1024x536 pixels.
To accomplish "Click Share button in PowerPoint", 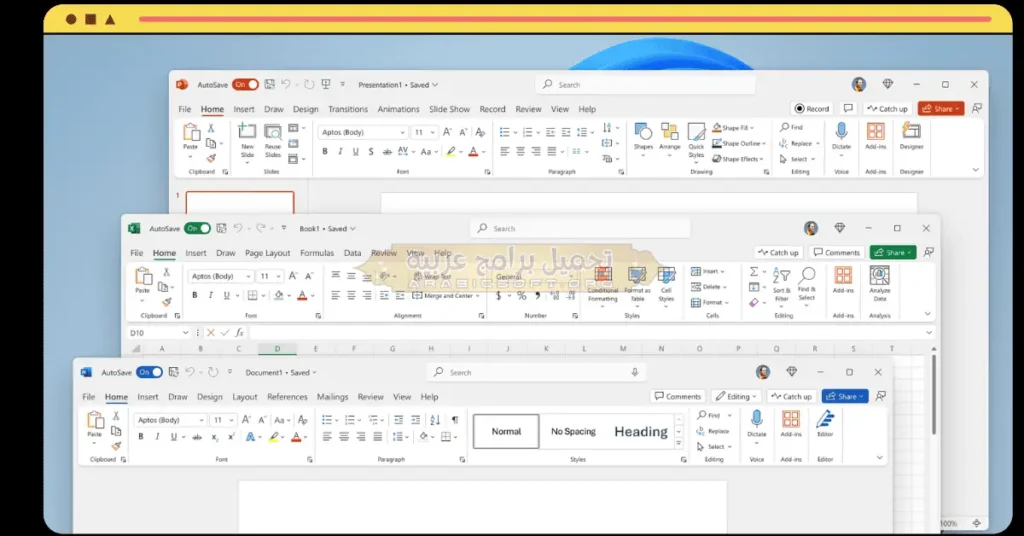I will tap(941, 108).
